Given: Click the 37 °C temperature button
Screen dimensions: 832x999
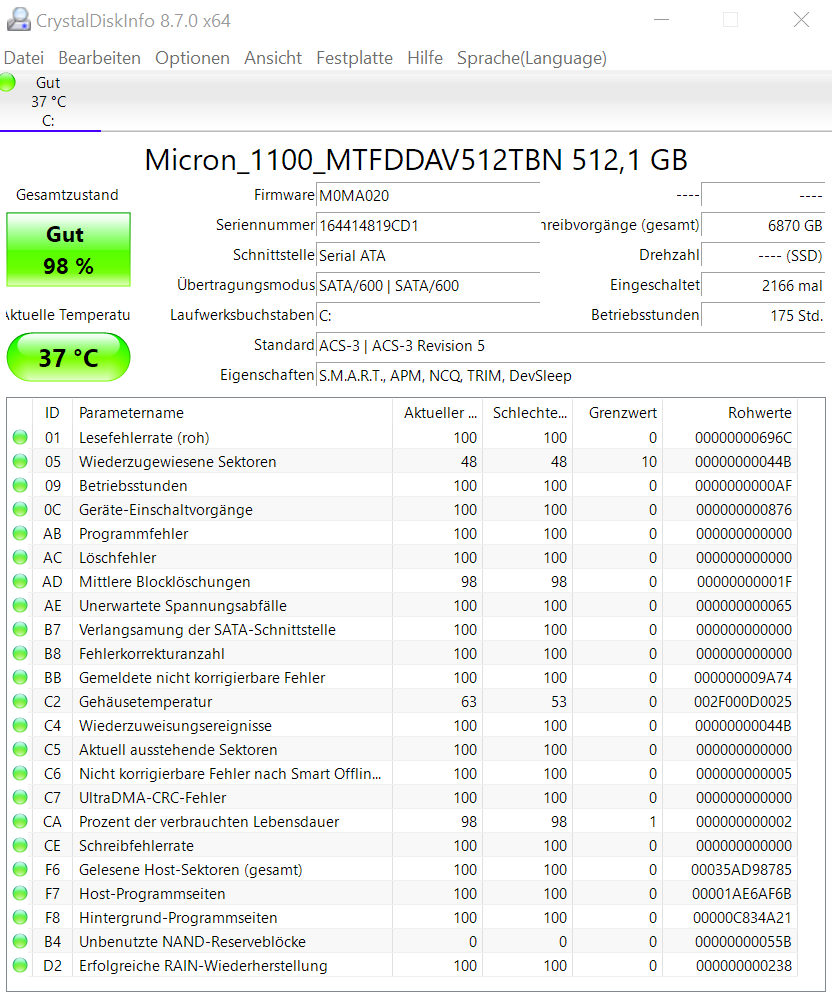Looking at the screenshot, I should click(x=68, y=357).
